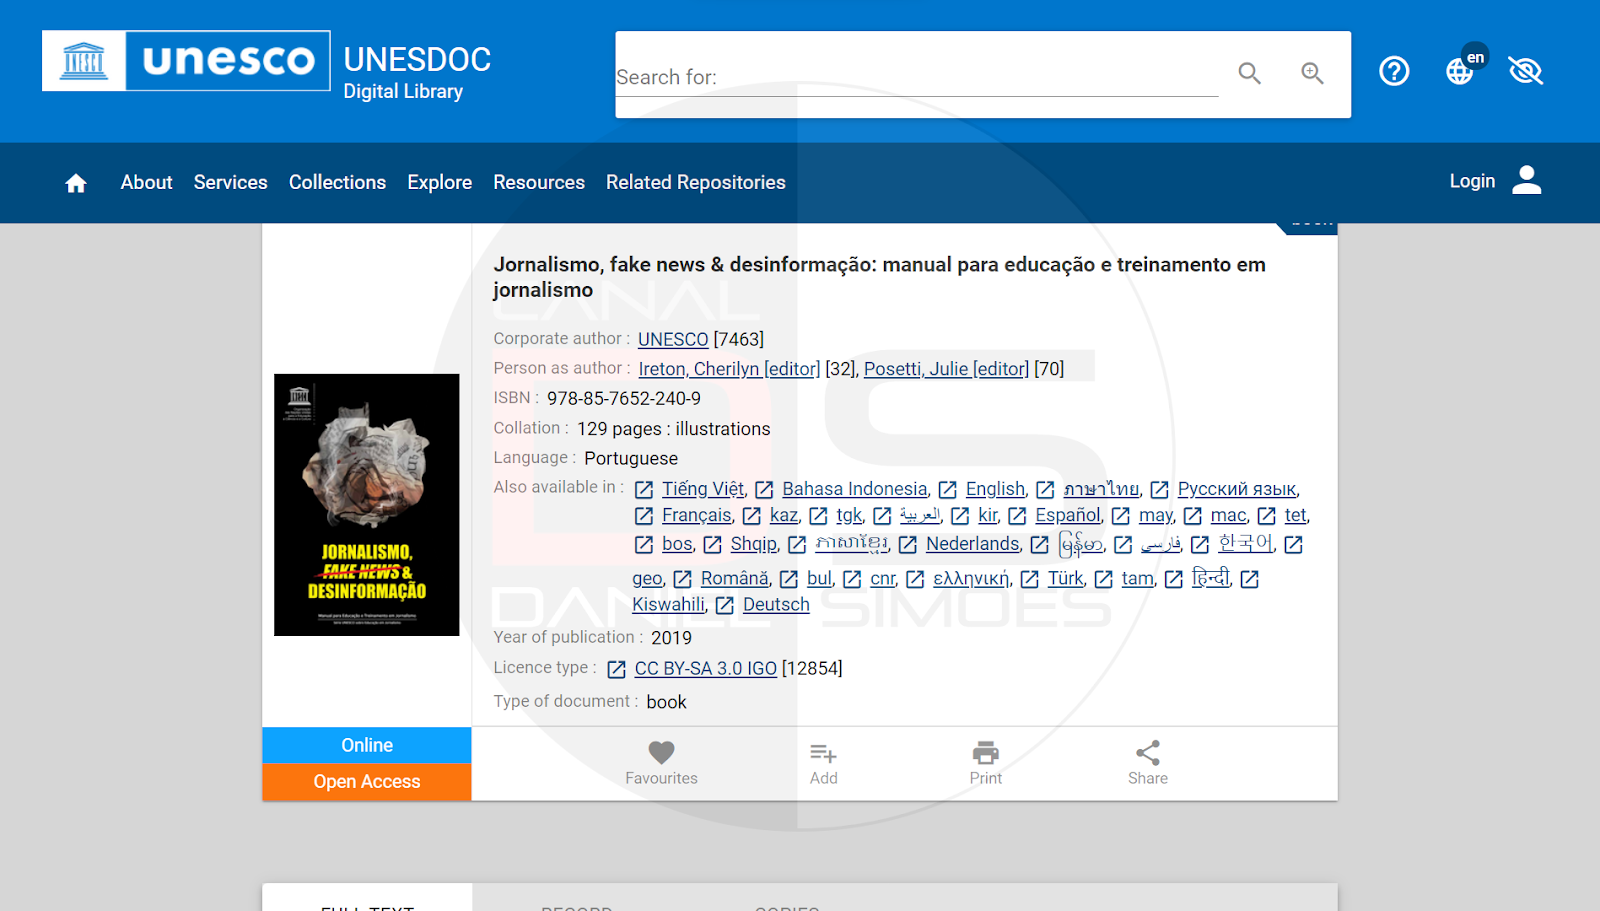Click the Online button
The width and height of the screenshot is (1600, 911).
pos(367,745)
